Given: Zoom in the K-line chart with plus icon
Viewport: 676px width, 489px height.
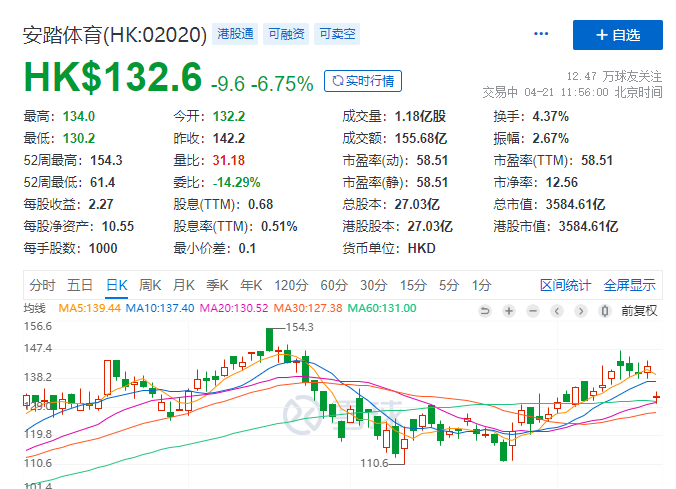Looking at the screenshot, I should click(x=509, y=311).
